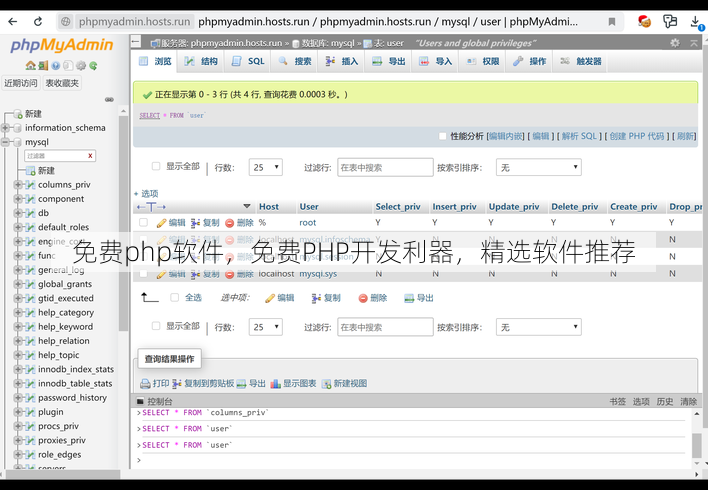708x490 pixels.
Task: Open the Search (搜索) tab
Action: pyautogui.click(x=295, y=61)
